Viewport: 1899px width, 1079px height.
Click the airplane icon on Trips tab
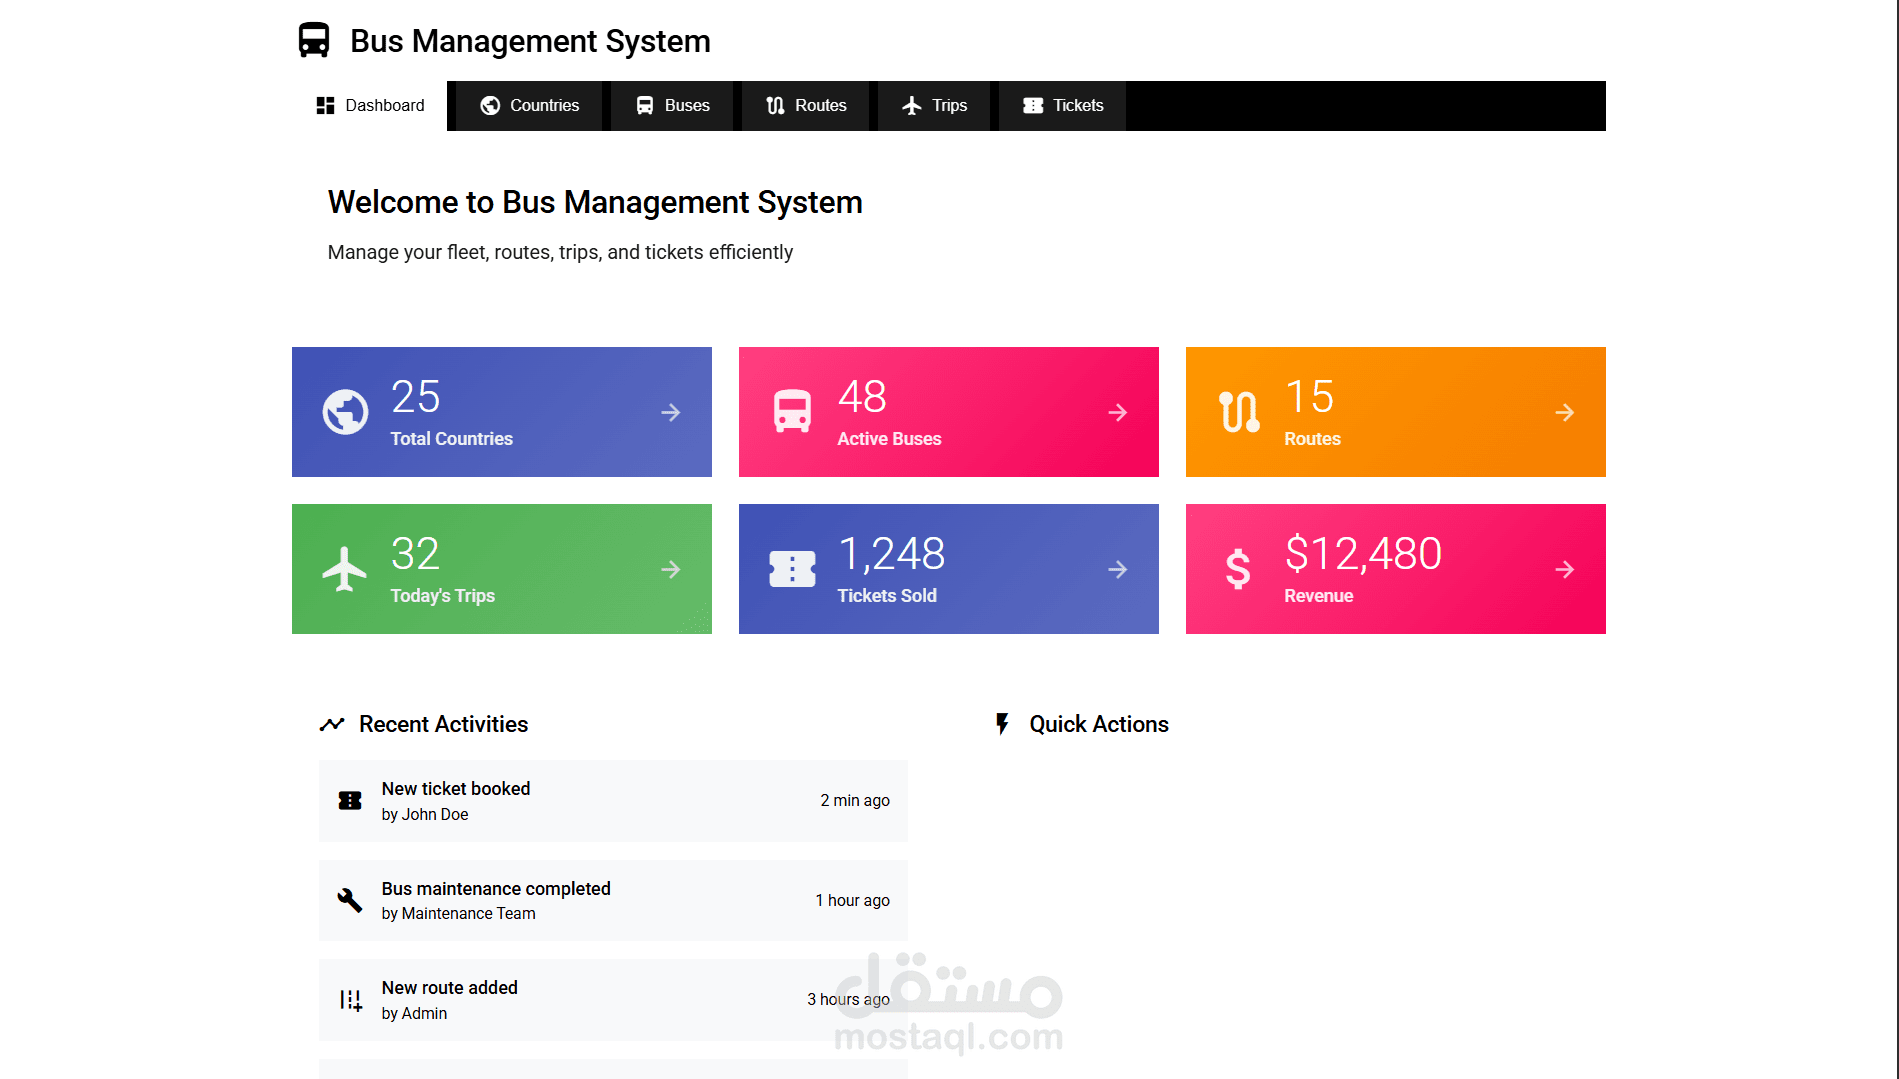point(912,105)
